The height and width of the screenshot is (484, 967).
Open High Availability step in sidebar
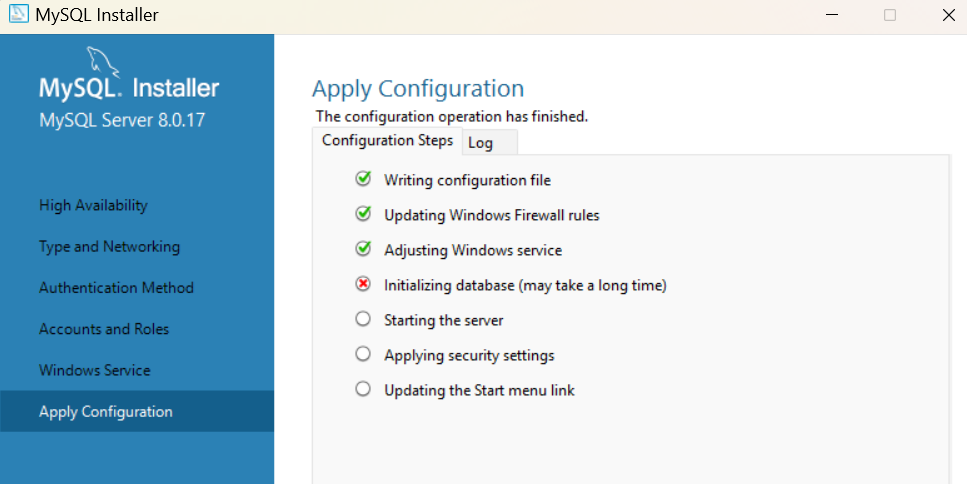click(137, 205)
